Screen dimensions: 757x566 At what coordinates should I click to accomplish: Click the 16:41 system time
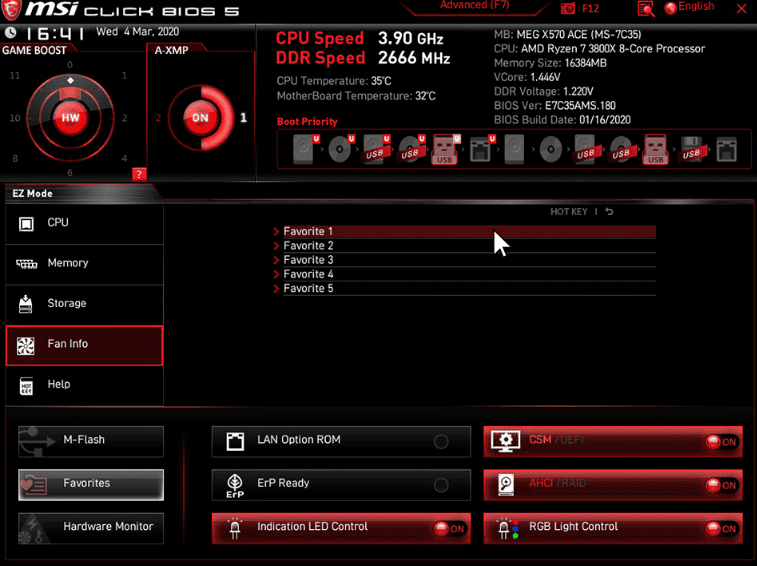coord(55,33)
